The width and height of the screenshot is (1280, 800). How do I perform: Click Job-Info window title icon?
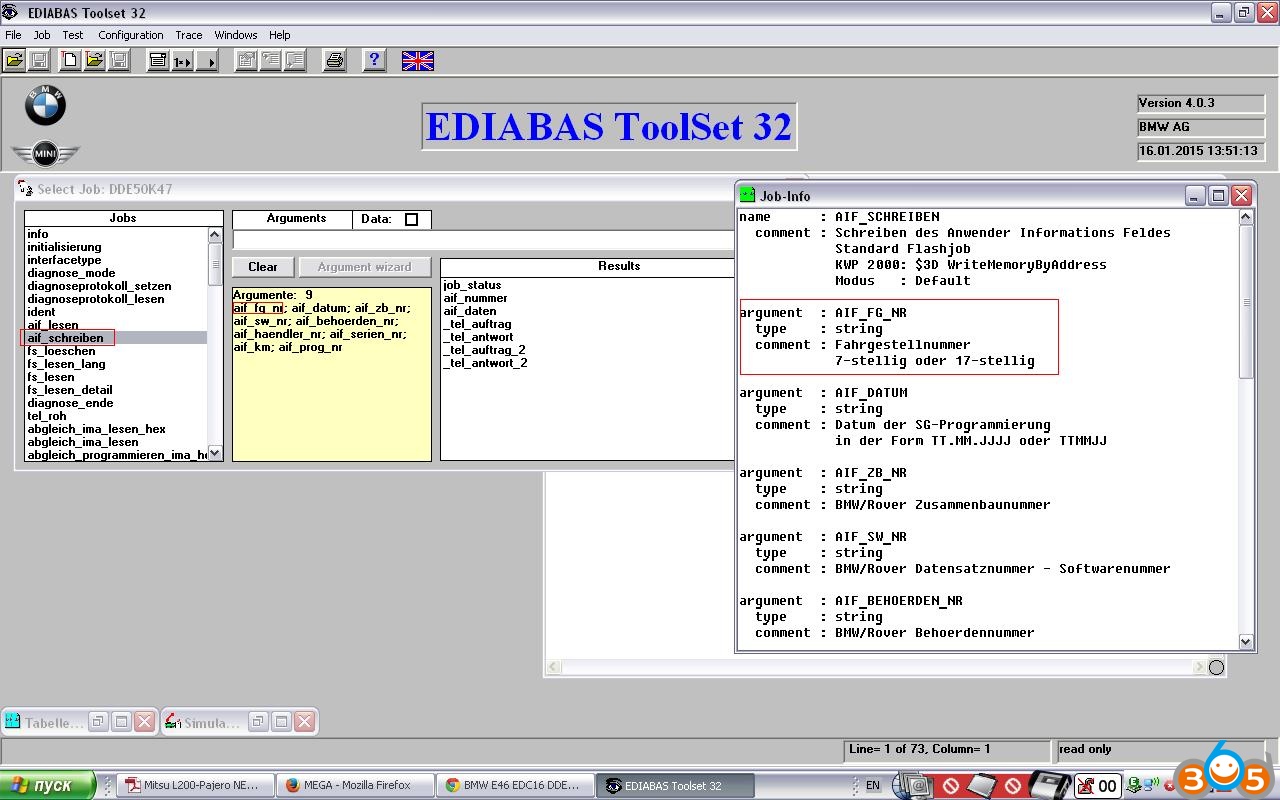[748, 195]
